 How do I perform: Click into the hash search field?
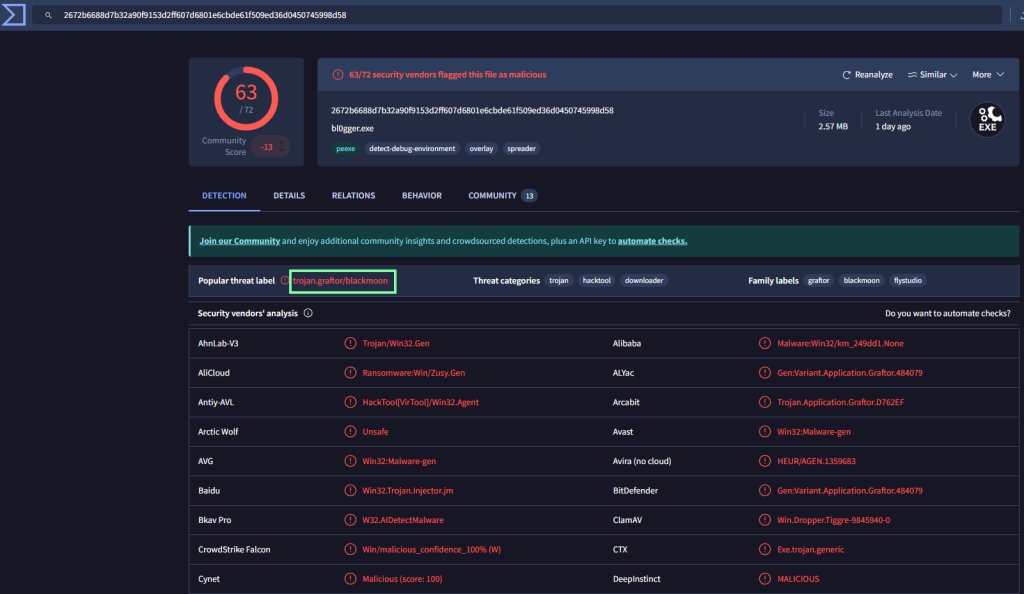(x=500, y=16)
